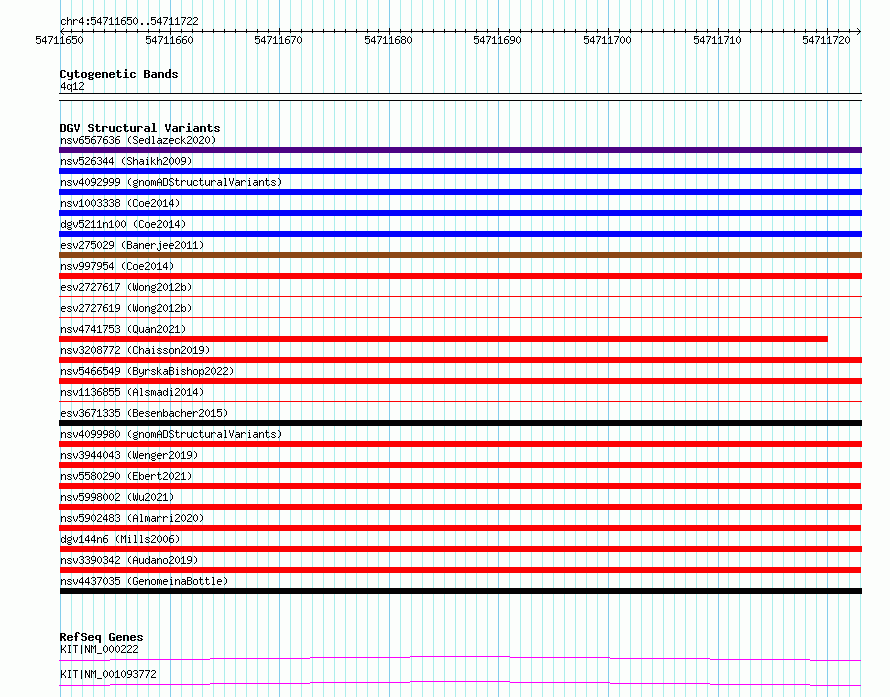Click the nsv1003338 (Coe2014) label
The image size is (890, 697).
(x=120, y=203)
